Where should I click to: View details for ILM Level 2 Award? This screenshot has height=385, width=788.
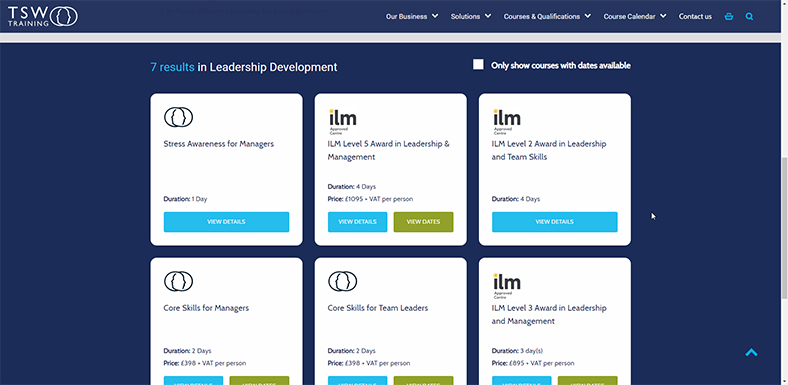point(554,222)
